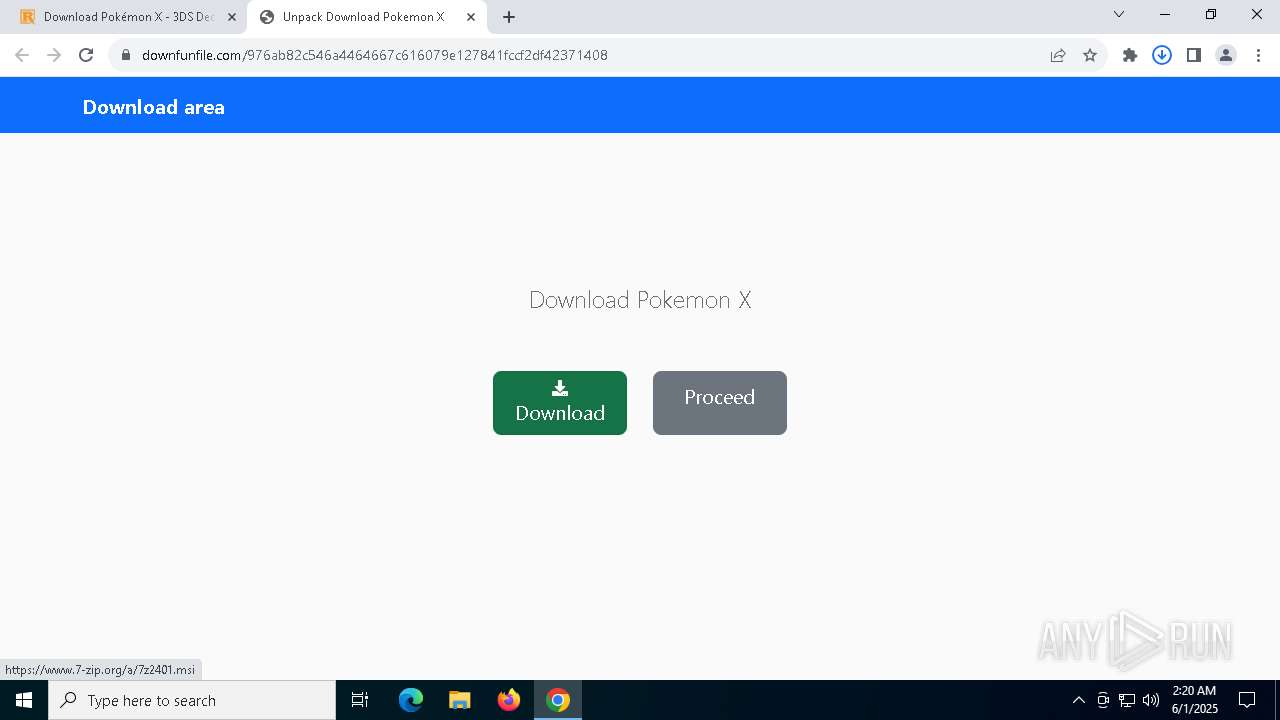
Task: Open the clock showing 2:20 AM
Action: (1194, 700)
